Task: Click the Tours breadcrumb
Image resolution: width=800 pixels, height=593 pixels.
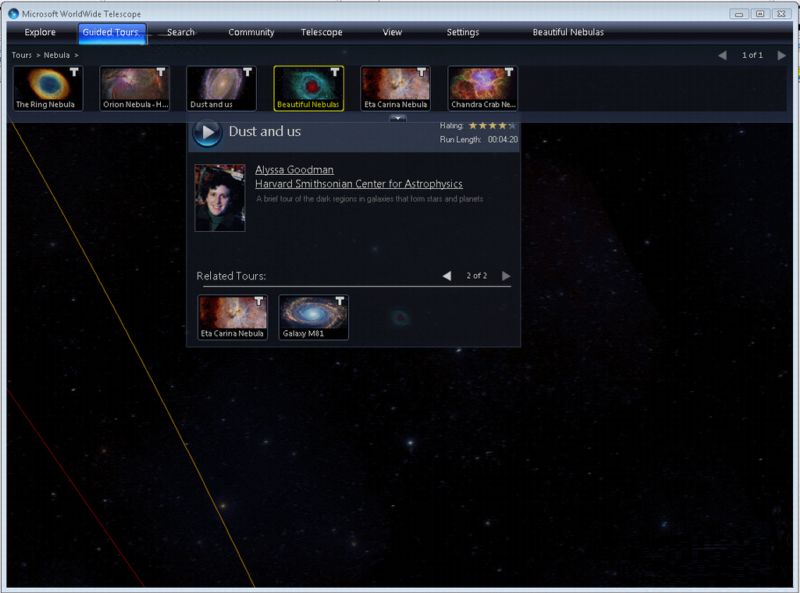Action: (21, 55)
